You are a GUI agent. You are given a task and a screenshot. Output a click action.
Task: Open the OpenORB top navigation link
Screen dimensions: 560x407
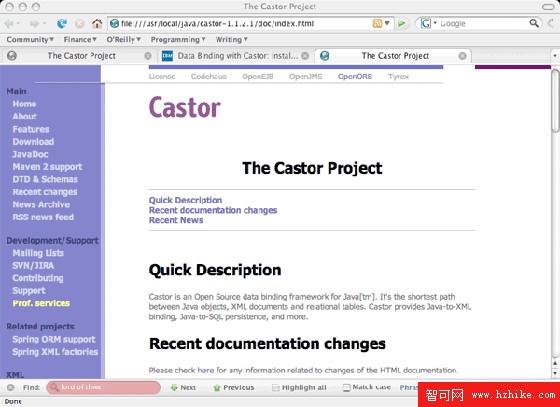point(355,76)
